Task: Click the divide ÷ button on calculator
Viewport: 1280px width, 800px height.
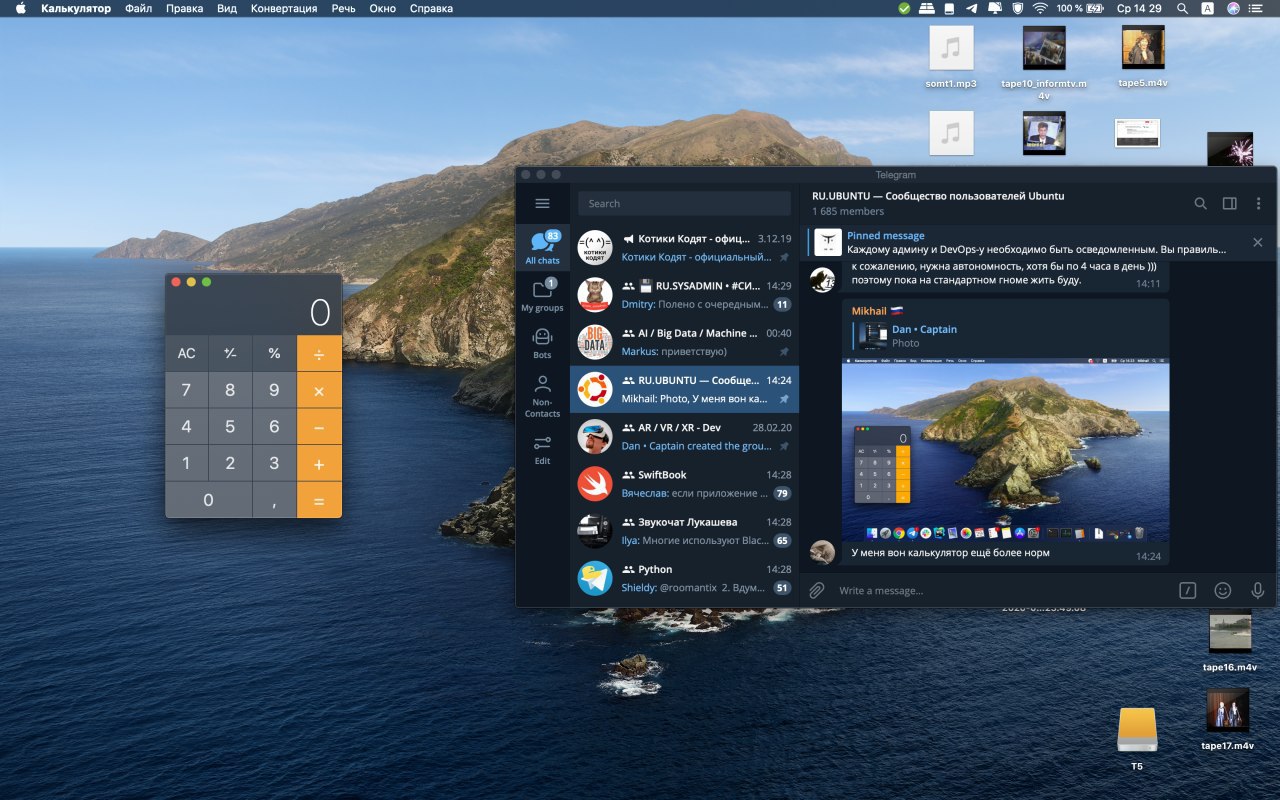Action: click(319, 353)
